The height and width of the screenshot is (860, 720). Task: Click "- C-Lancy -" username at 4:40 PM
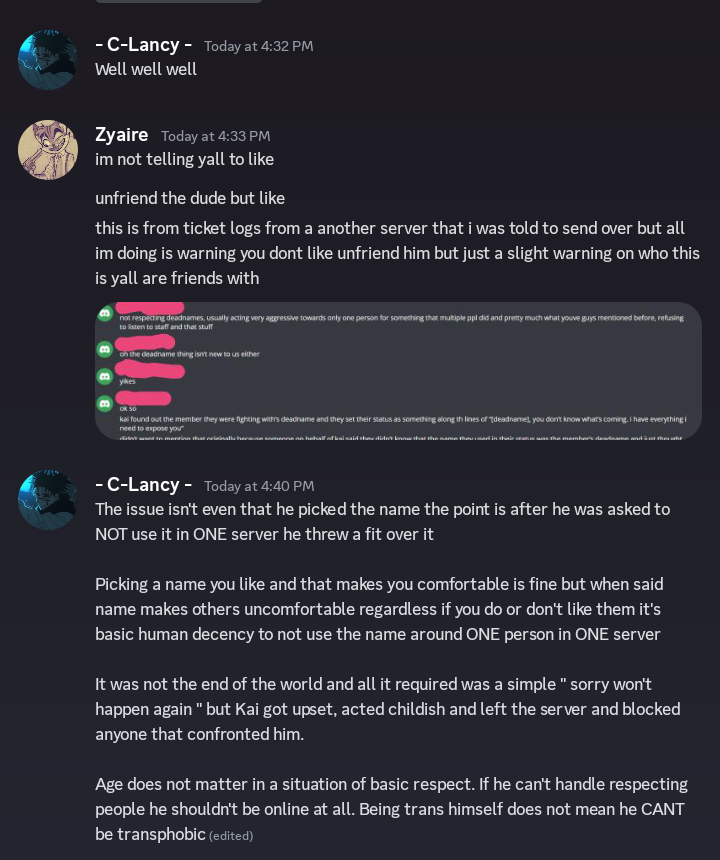143,485
